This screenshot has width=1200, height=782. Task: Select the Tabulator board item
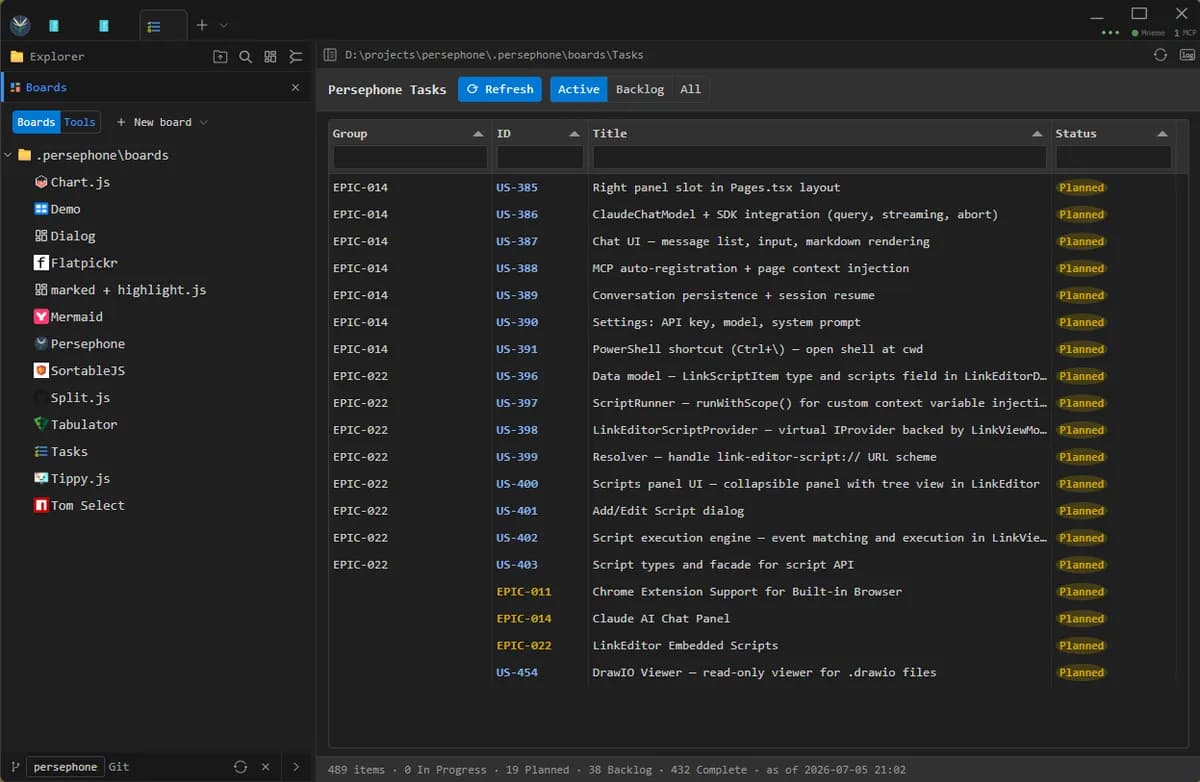(x=84, y=425)
